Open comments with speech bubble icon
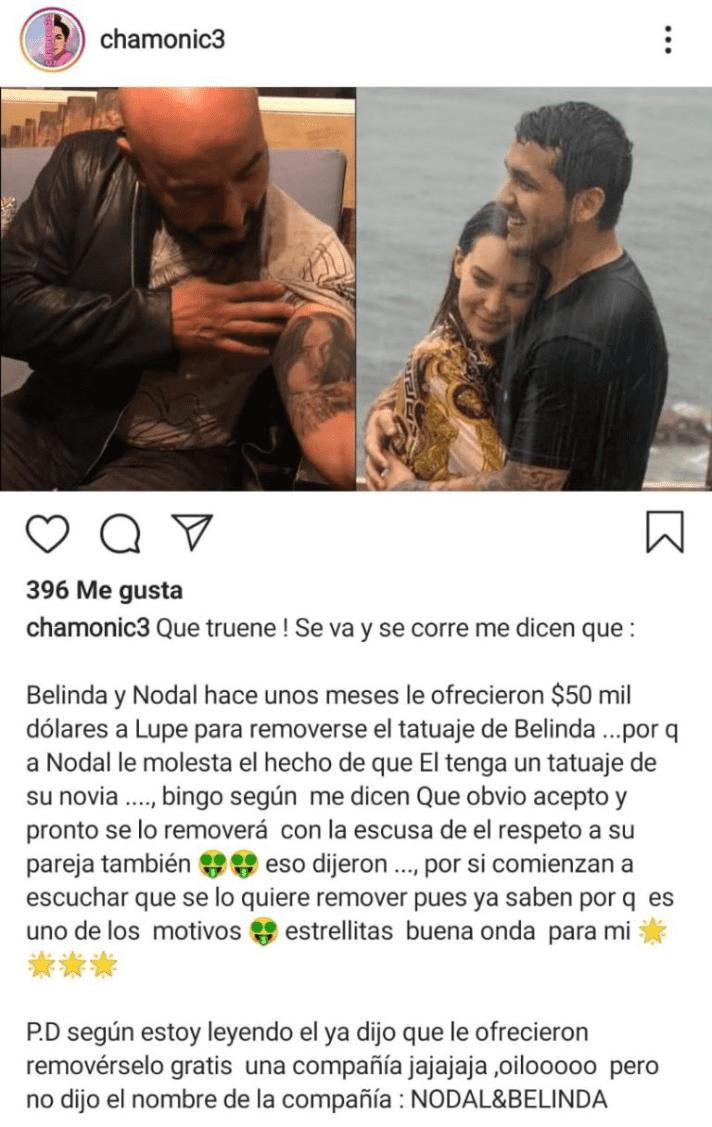The width and height of the screenshot is (712, 1127). 120,533
